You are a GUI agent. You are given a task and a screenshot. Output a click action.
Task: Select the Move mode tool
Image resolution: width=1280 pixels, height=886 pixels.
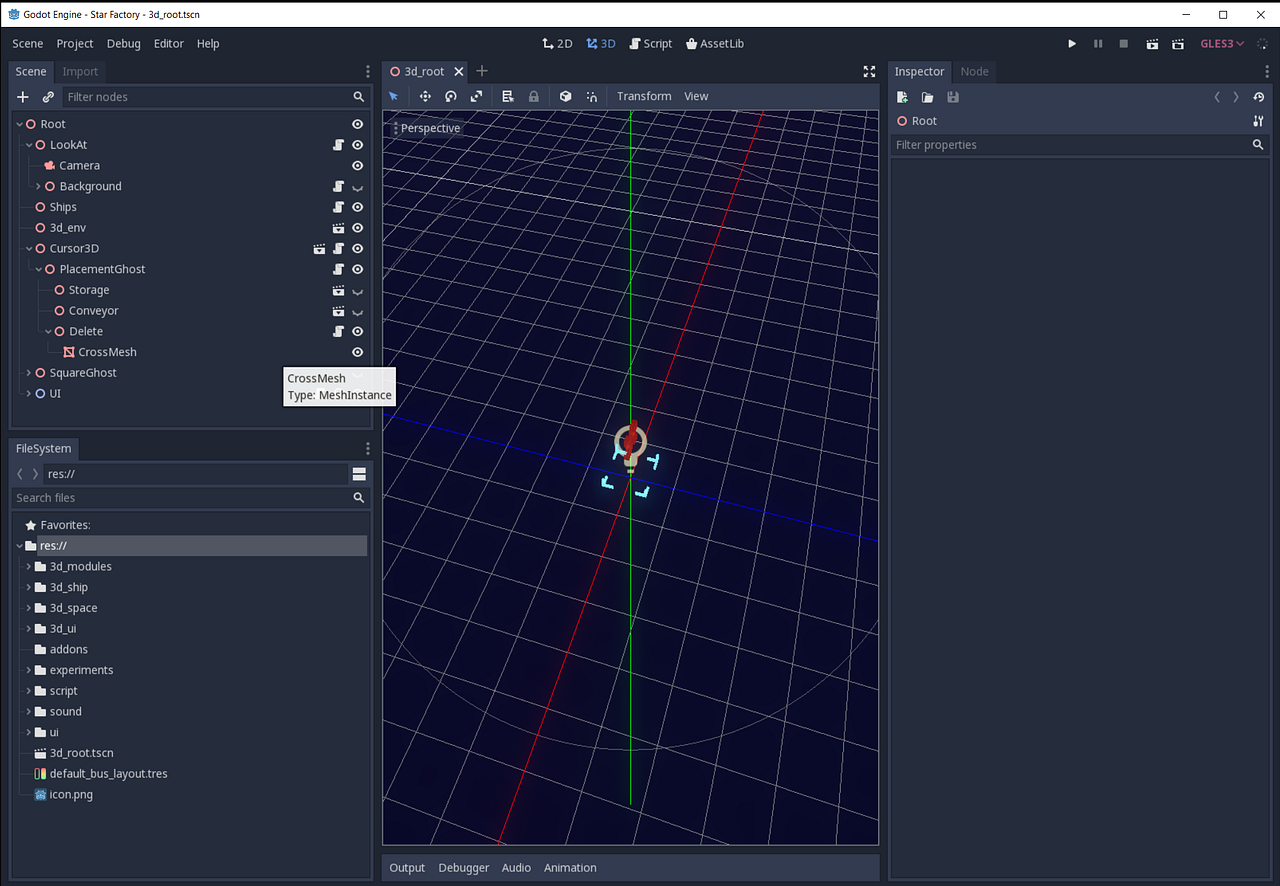[425, 96]
